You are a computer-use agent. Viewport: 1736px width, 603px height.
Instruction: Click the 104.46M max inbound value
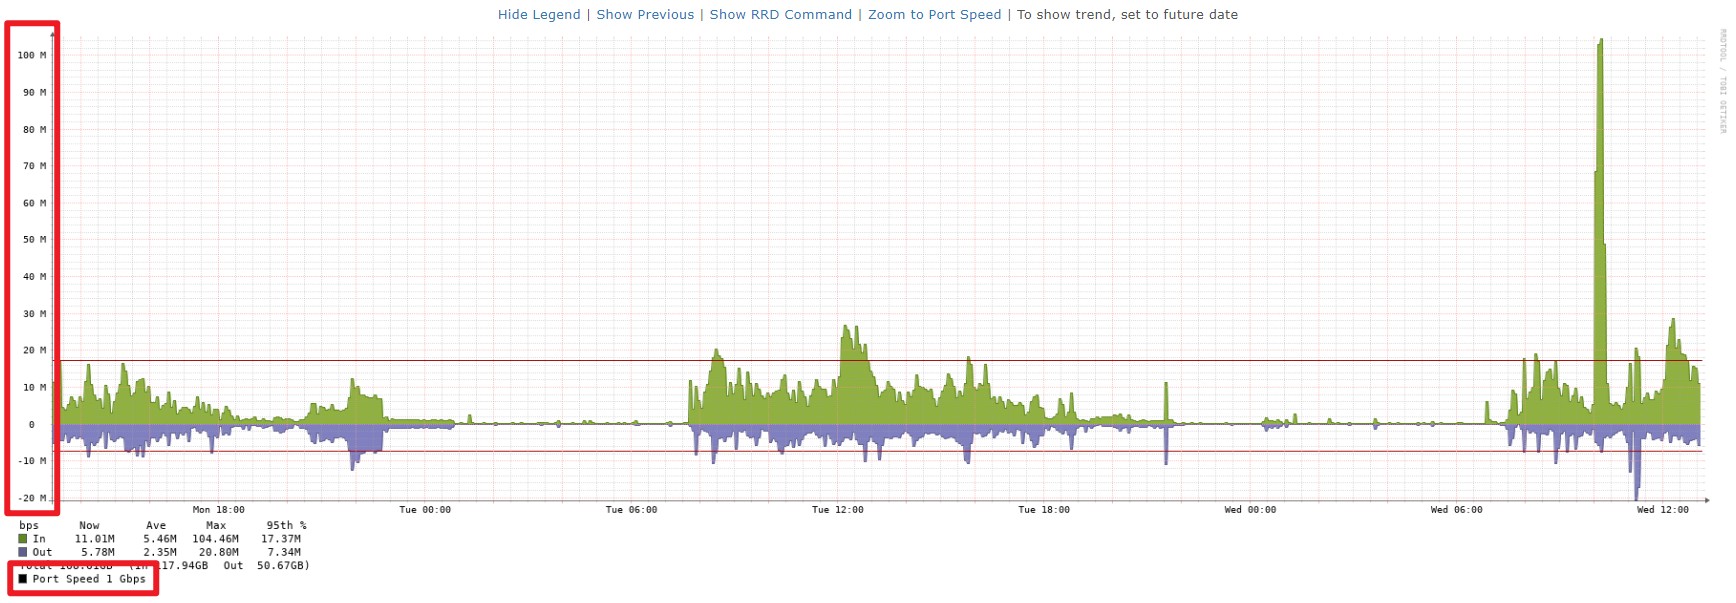215,539
